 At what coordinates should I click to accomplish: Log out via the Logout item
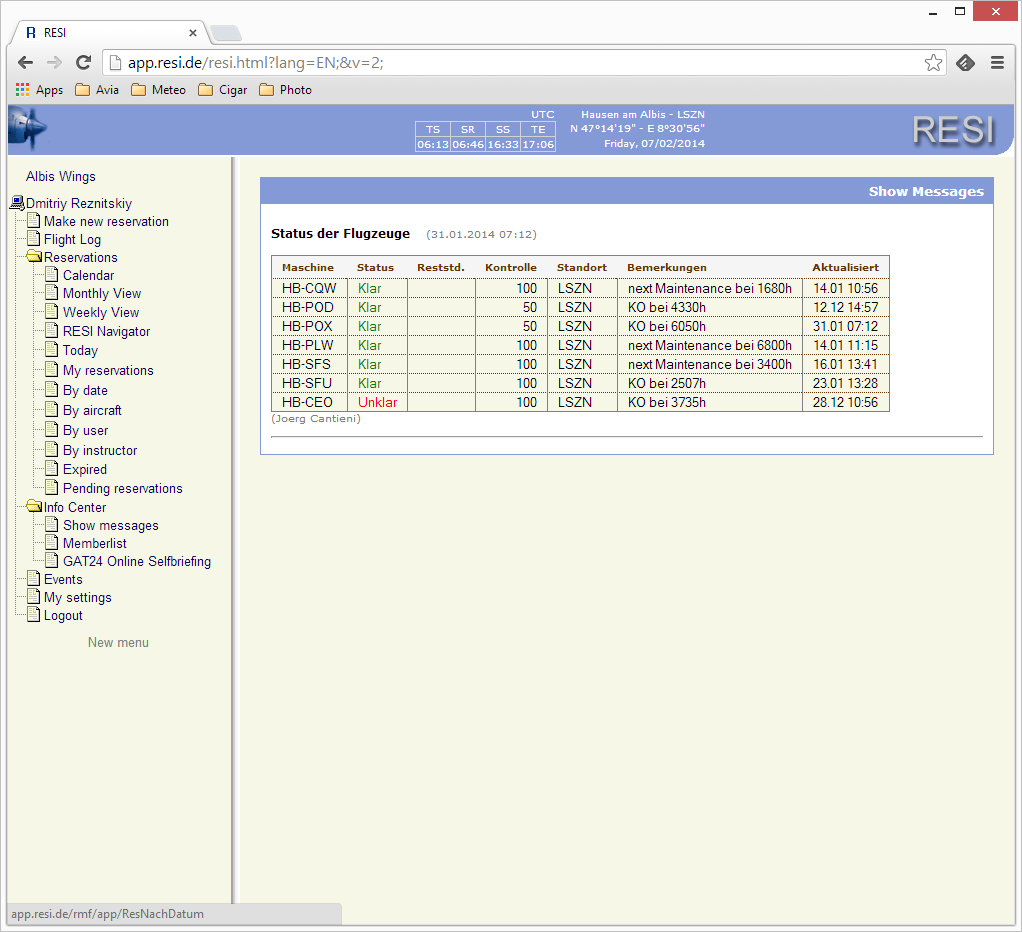pos(63,615)
